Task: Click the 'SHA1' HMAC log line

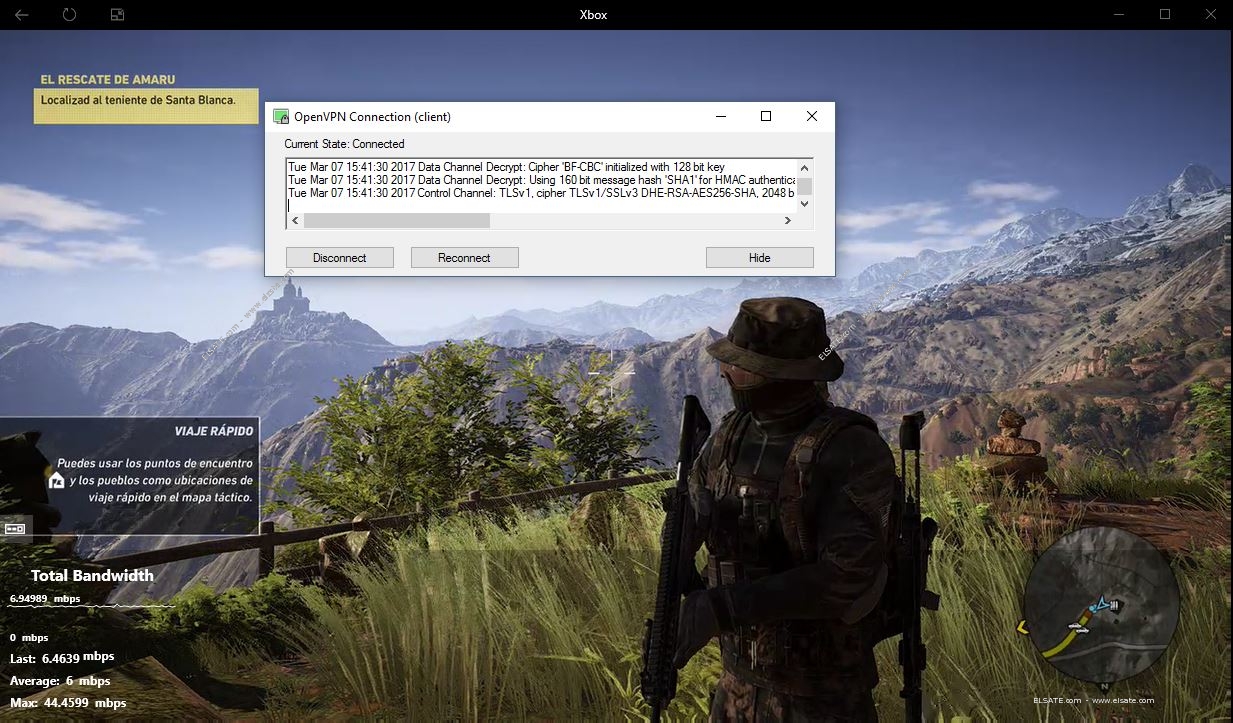Action: coord(541,180)
